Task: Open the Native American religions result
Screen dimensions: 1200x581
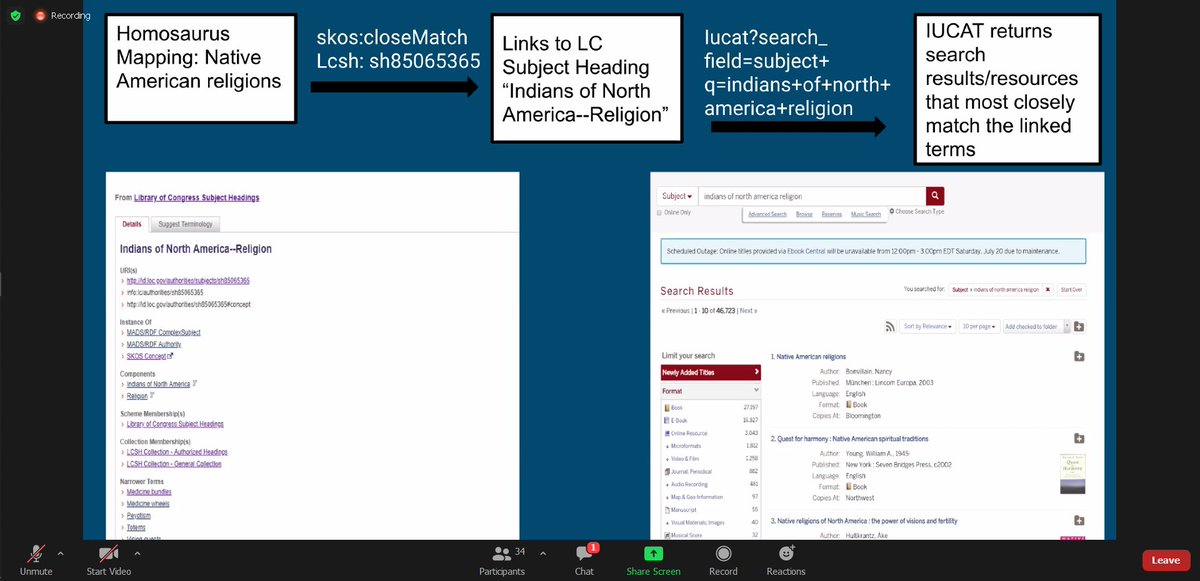Action: coord(810,356)
